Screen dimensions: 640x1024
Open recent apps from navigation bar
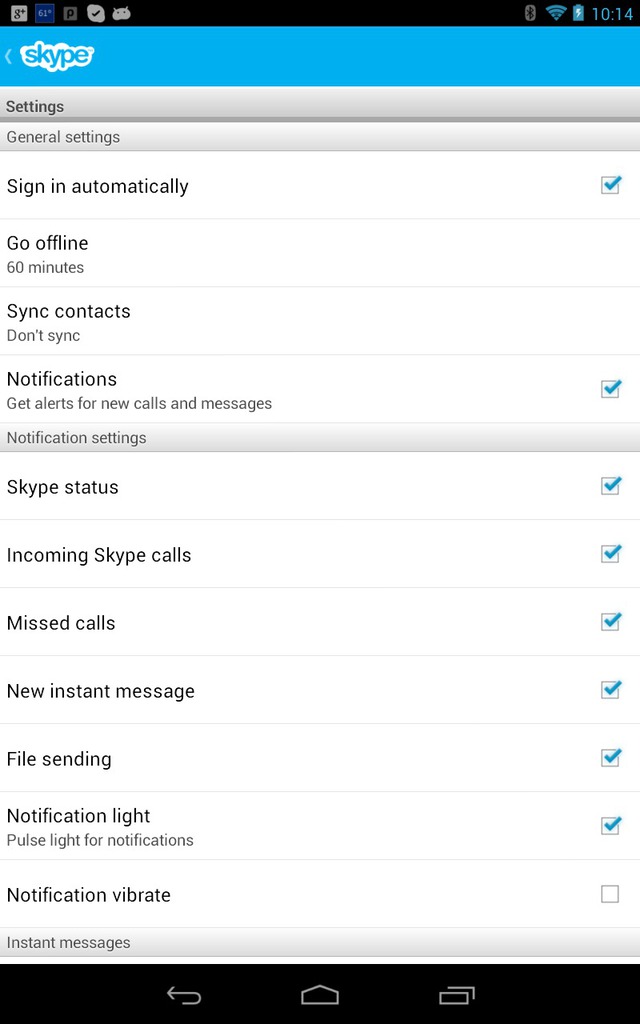click(456, 995)
